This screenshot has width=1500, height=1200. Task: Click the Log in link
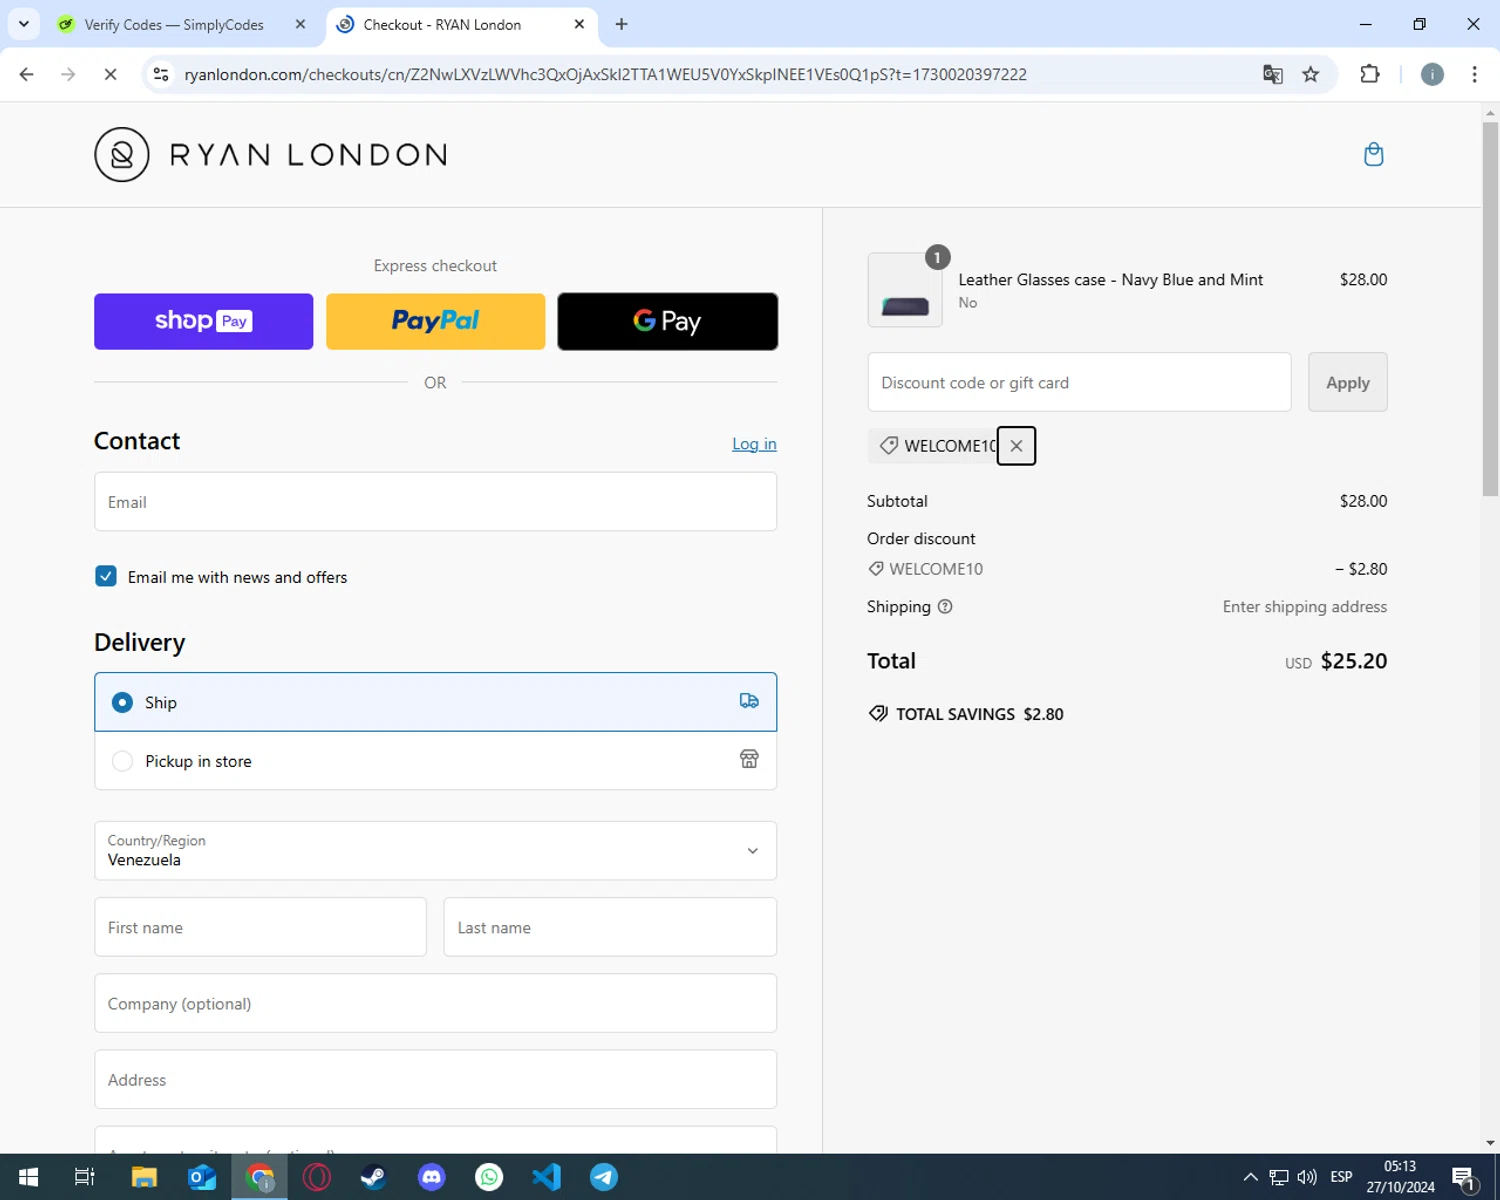(754, 444)
